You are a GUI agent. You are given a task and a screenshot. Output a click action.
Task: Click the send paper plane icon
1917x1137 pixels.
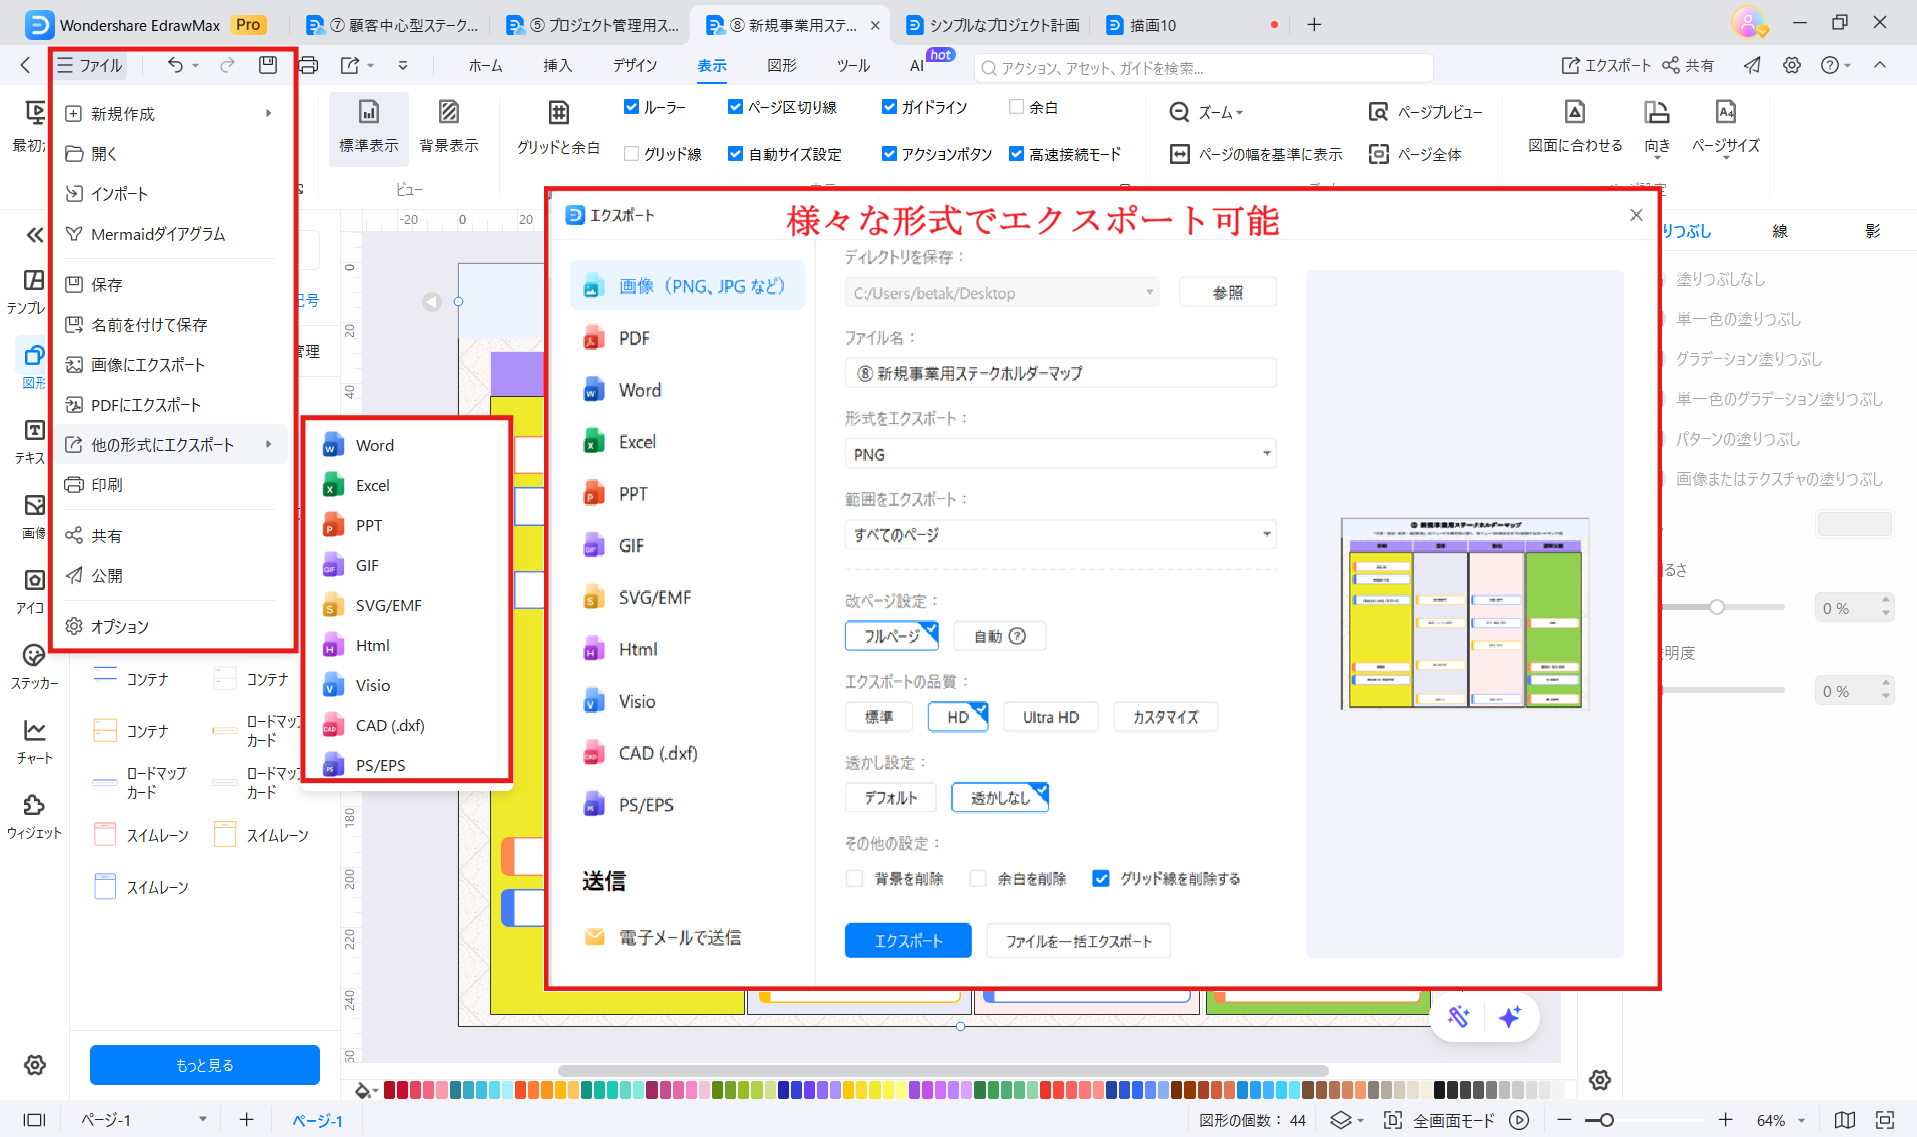tap(1752, 65)
